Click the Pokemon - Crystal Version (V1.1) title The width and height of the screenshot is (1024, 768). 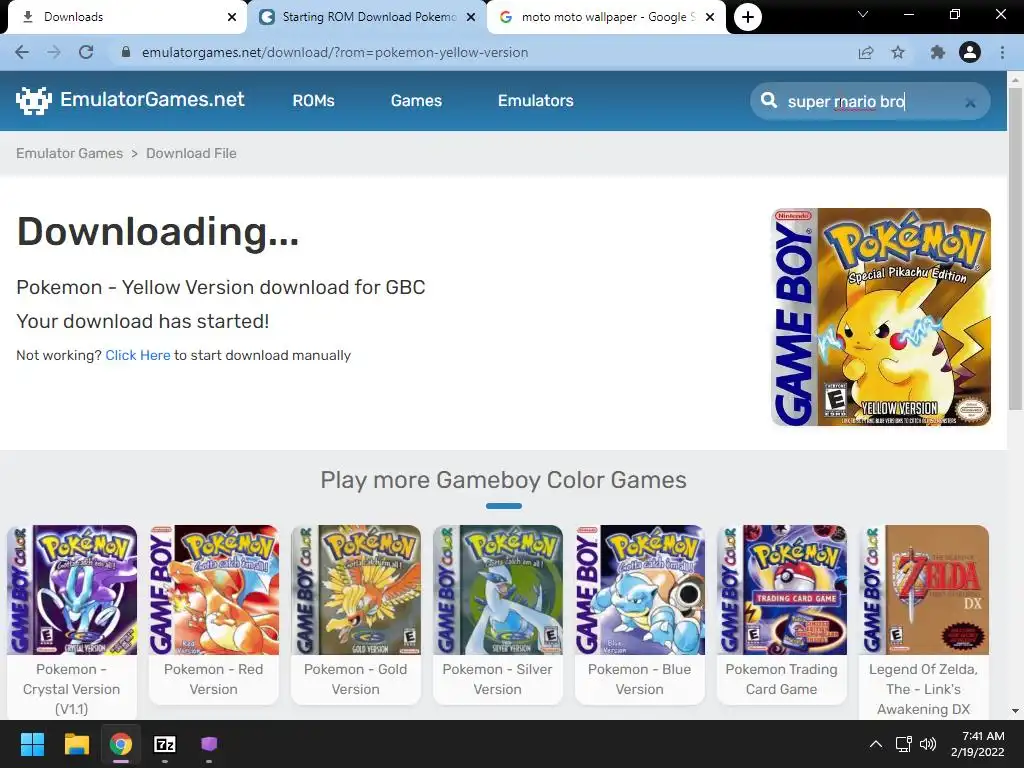click(72, 689)
